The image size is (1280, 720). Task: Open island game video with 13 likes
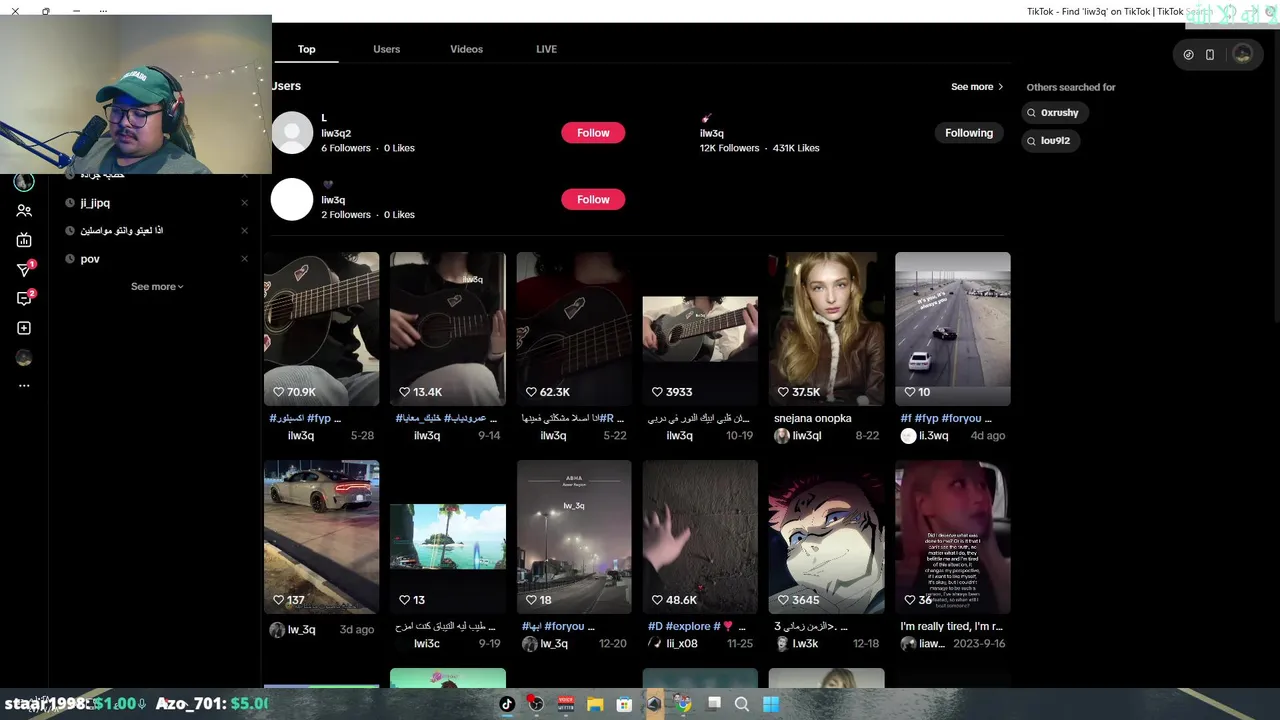[x=448, y=537]
